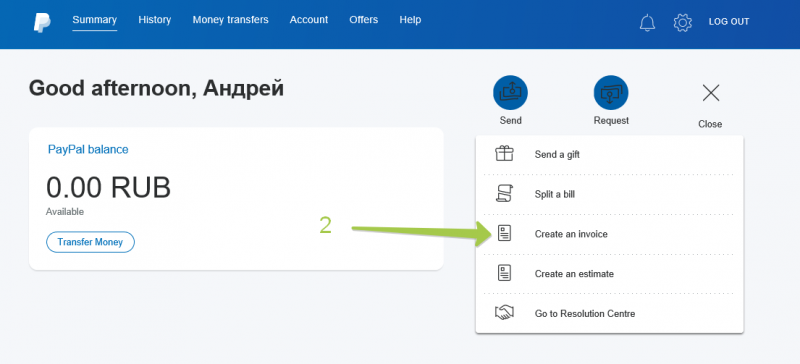This screenshot has height=364, width=800.
Task: Select Create an invoice
Action: pyautogui.click(x=571, y=234)
